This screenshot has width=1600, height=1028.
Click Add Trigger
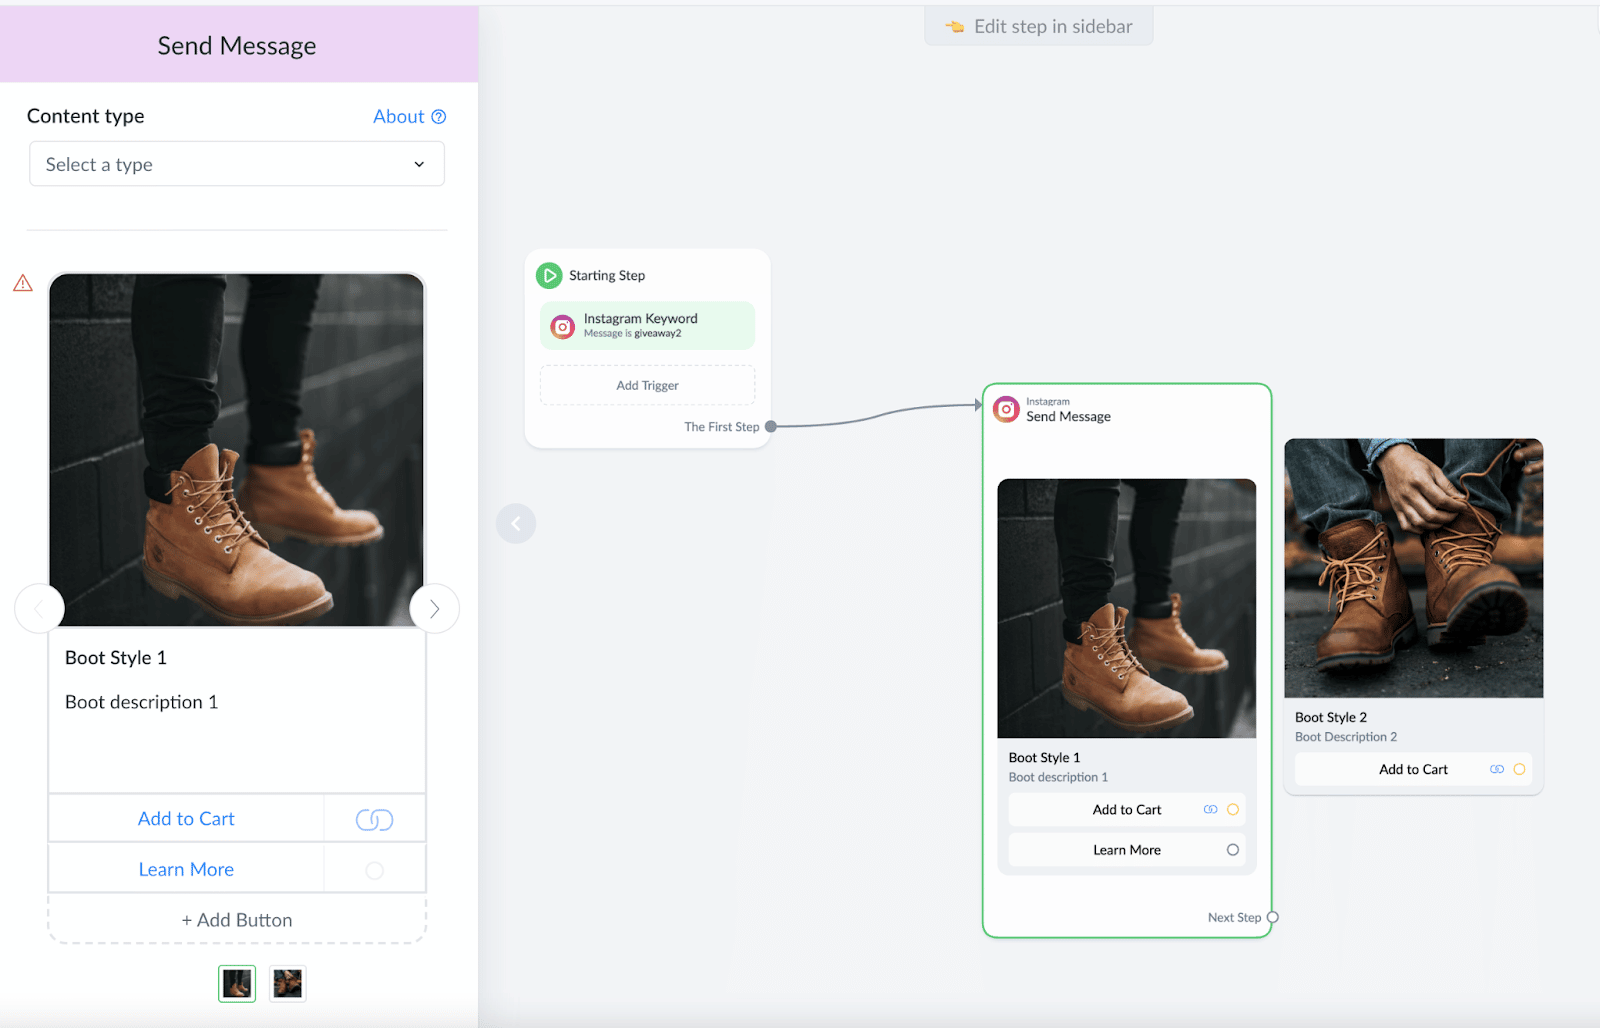[x=647, y=385]
